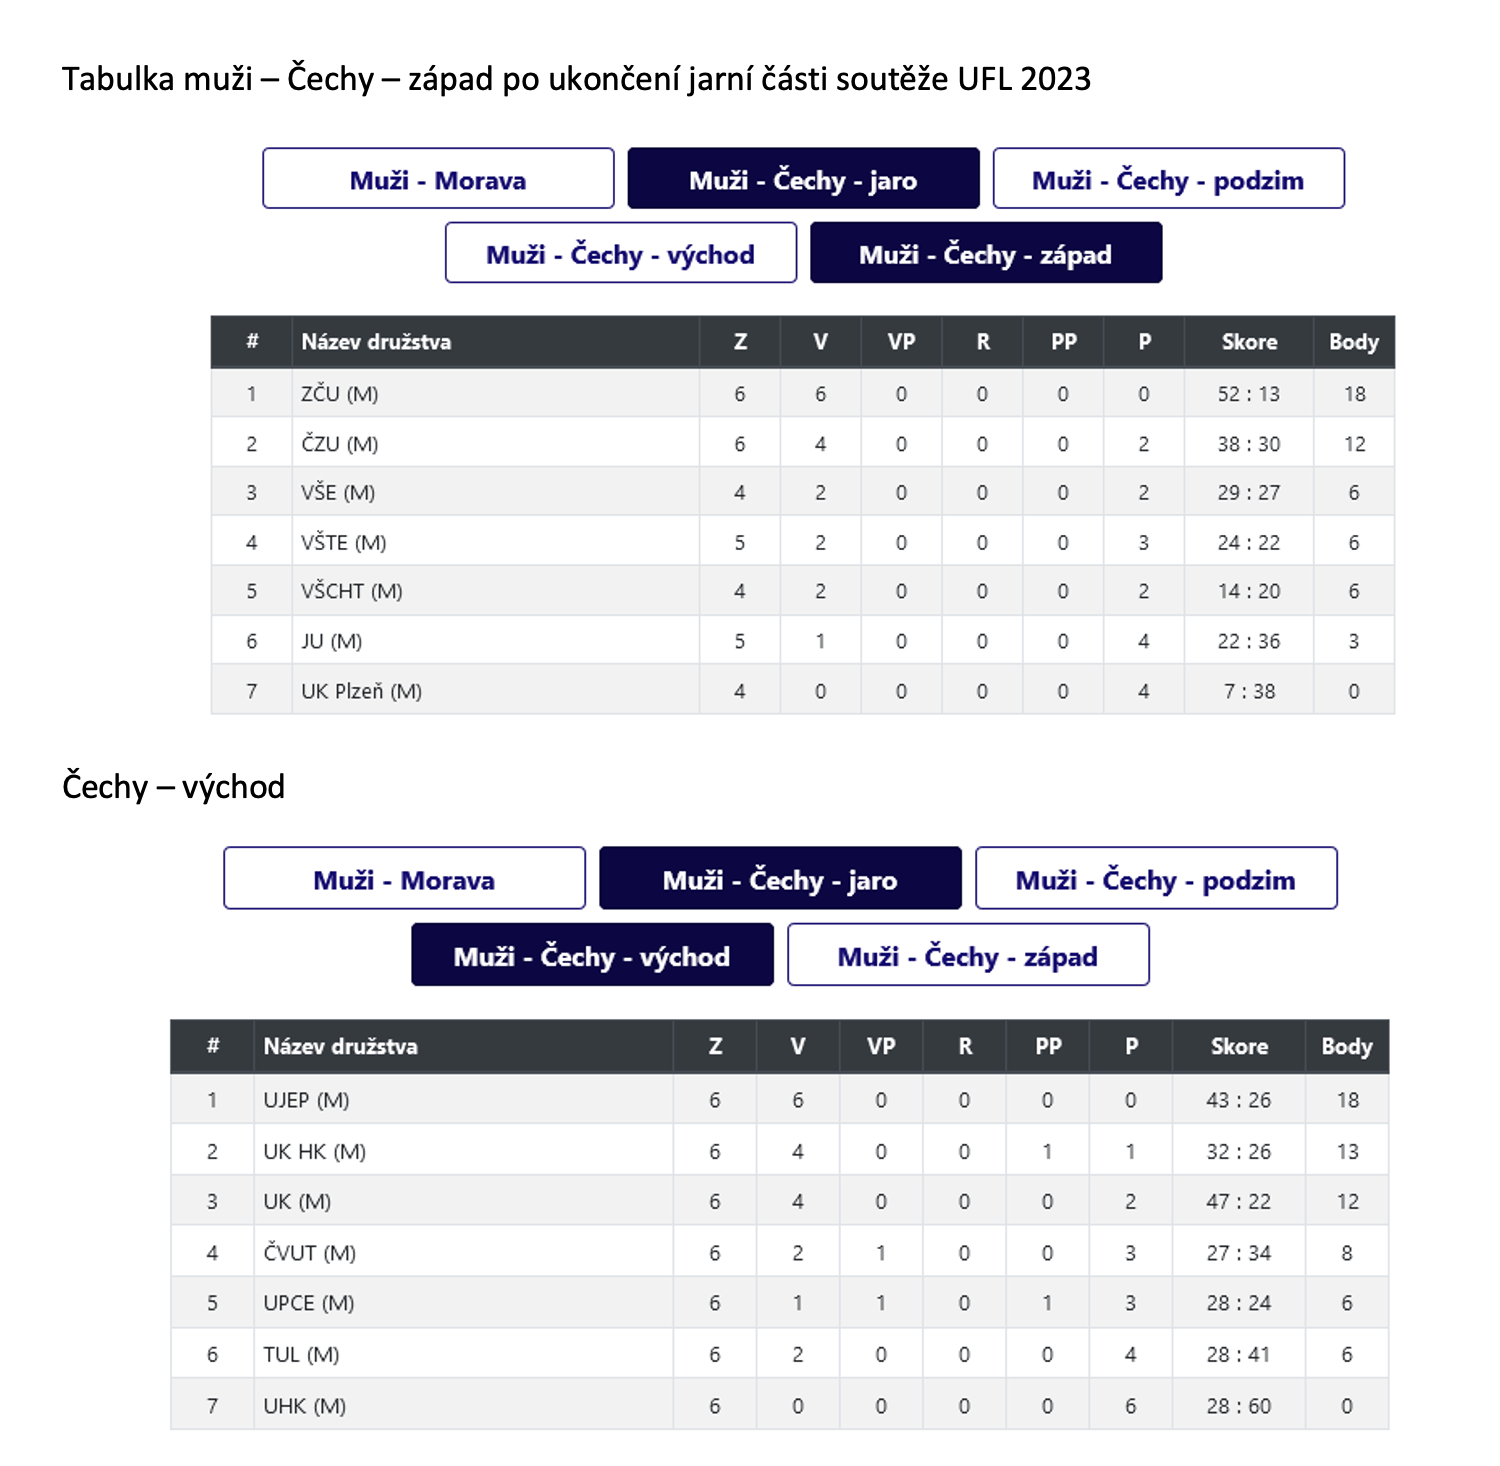Click Body column header in top table
The width and height of the screenshot is (1500, 1466).
click(x=1354, y=342)
